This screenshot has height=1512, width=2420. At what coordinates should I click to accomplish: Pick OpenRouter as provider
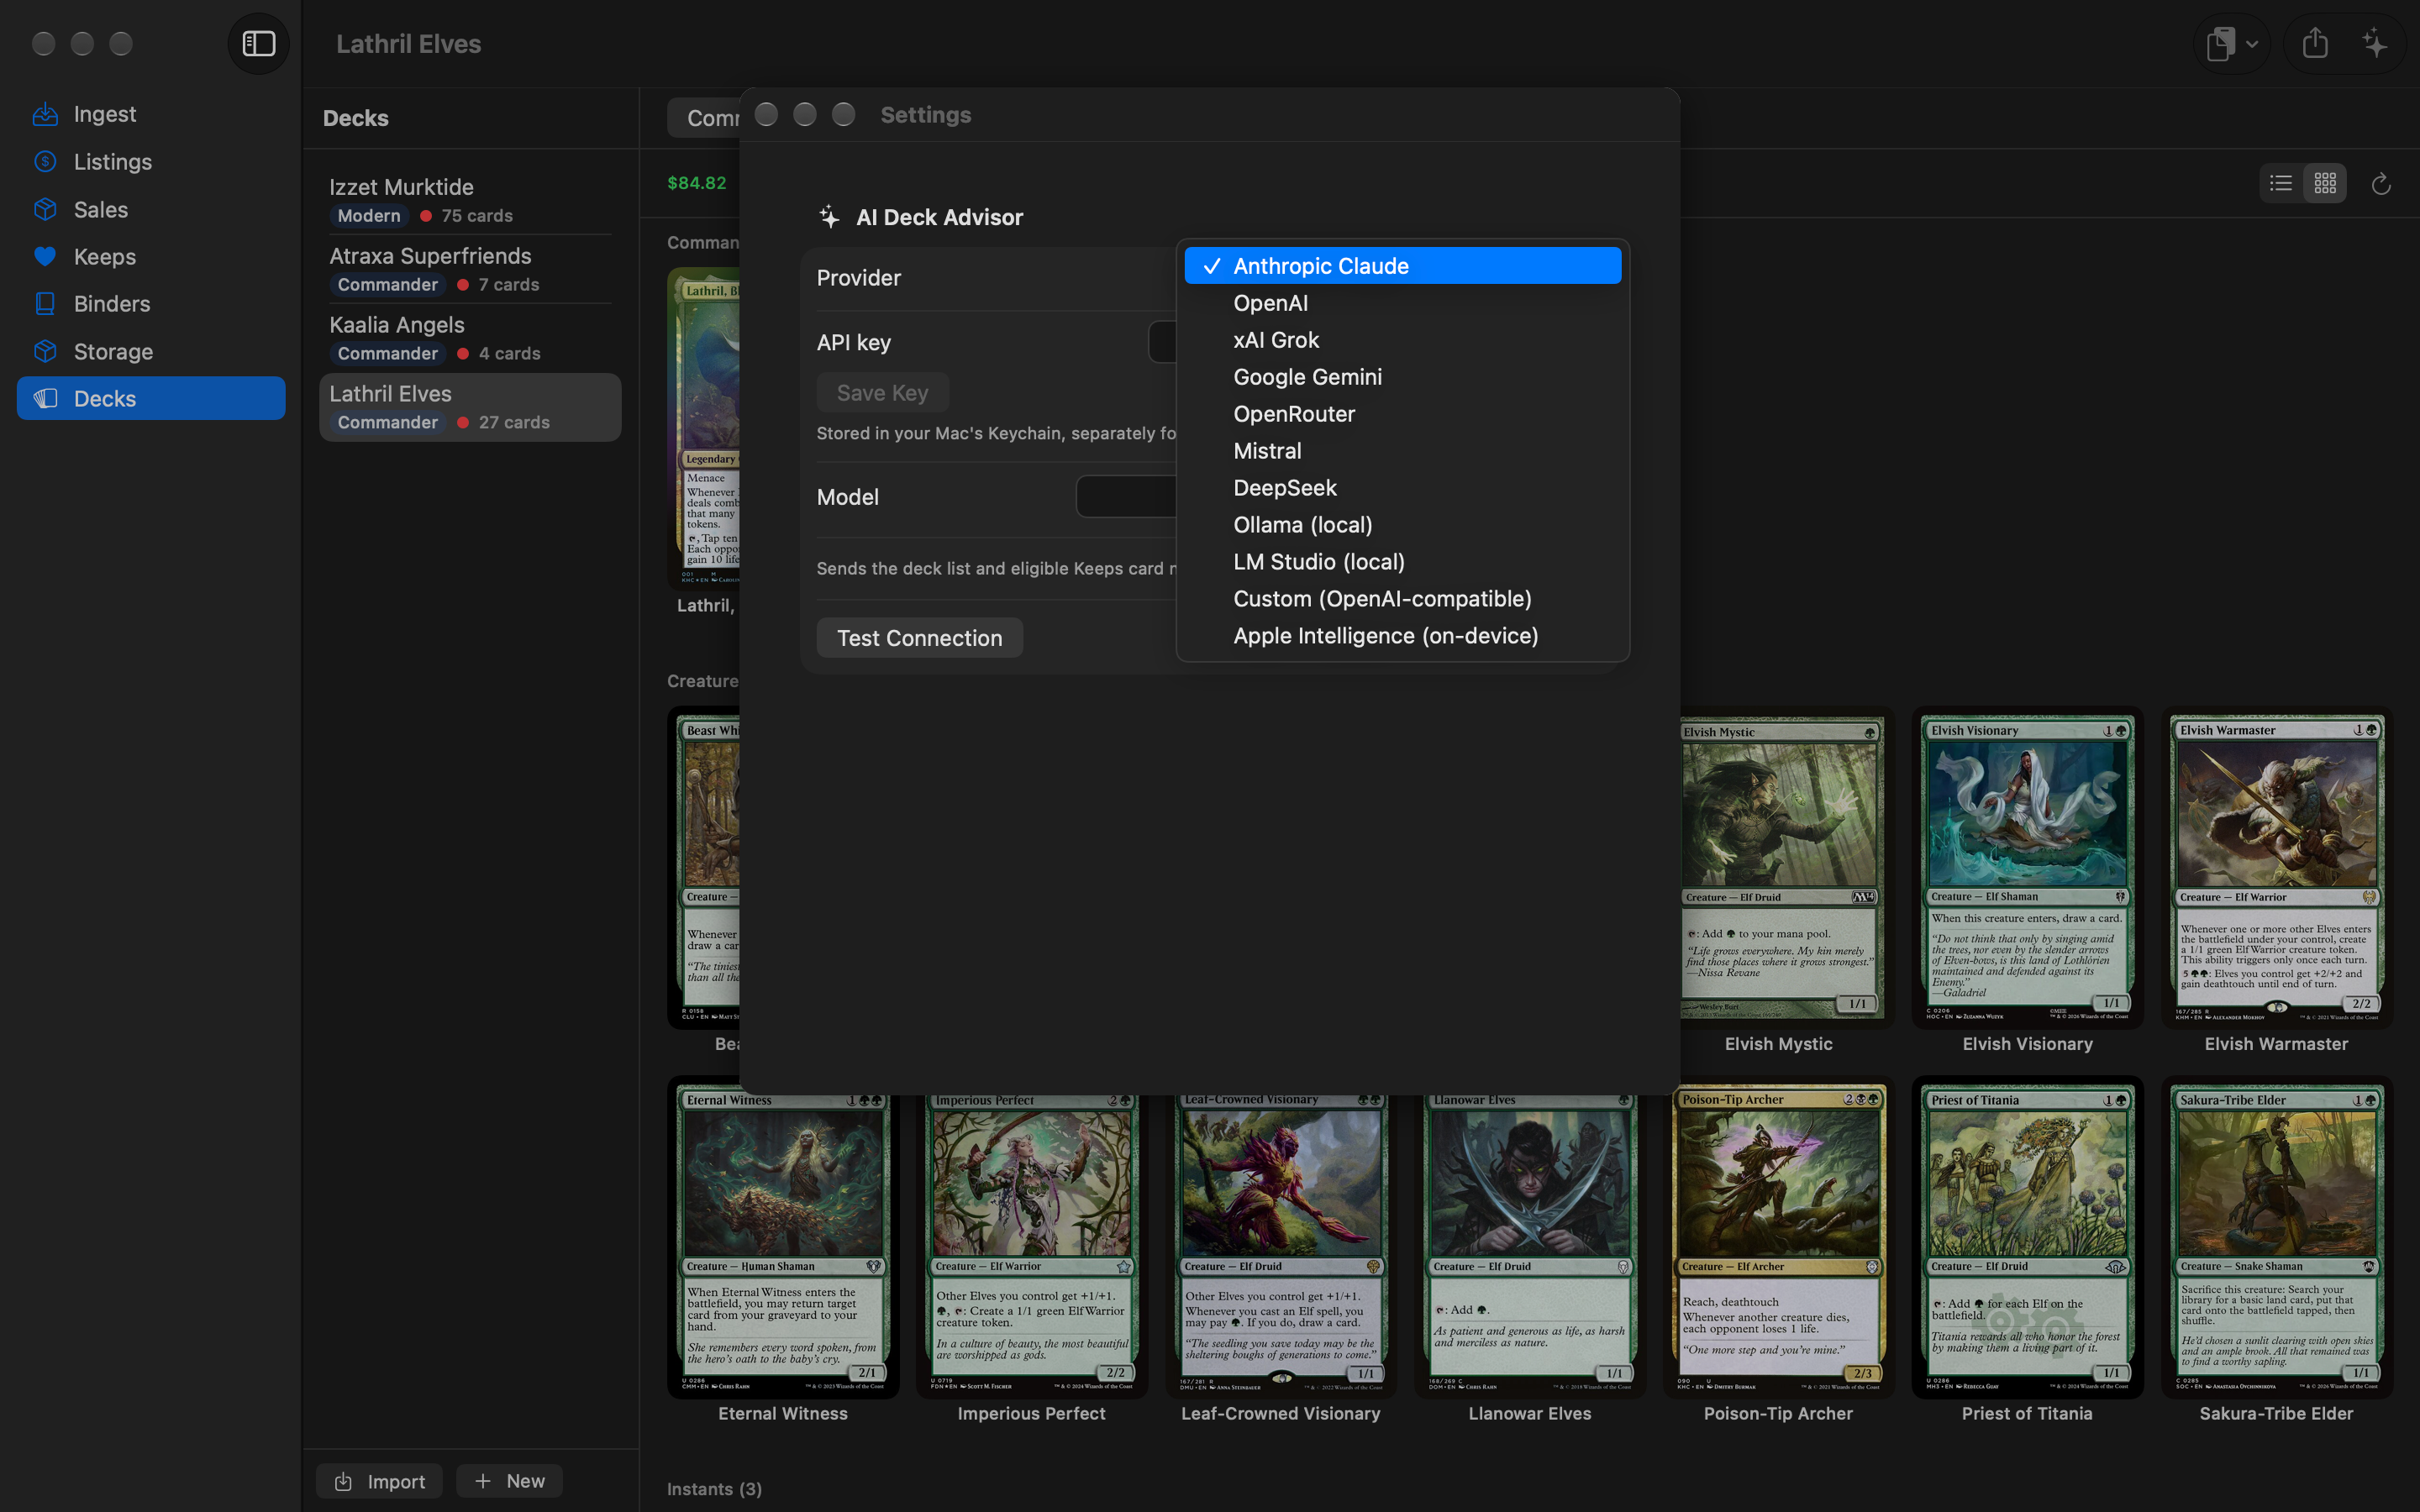coord(1402,414)
